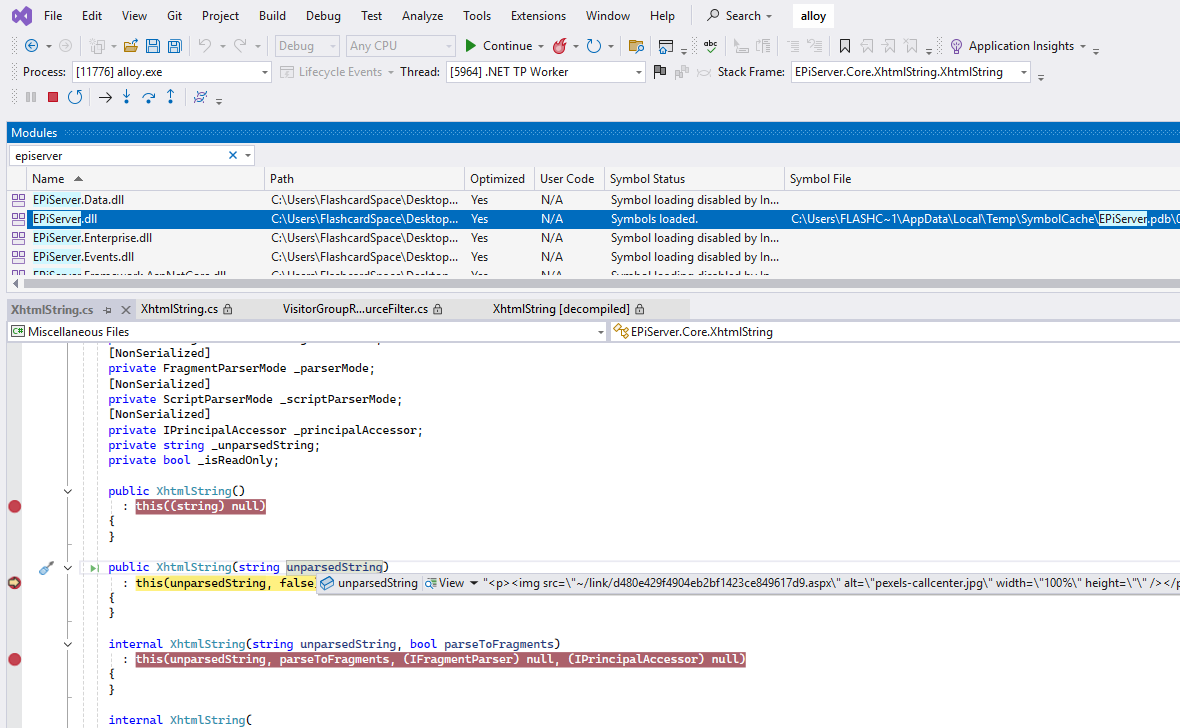The width and height of the screenshot is (1180, 728).
Task: Toggle pin on the XhtmlString.cs tab
Action: pyautogui.click(x=108, y=309)
